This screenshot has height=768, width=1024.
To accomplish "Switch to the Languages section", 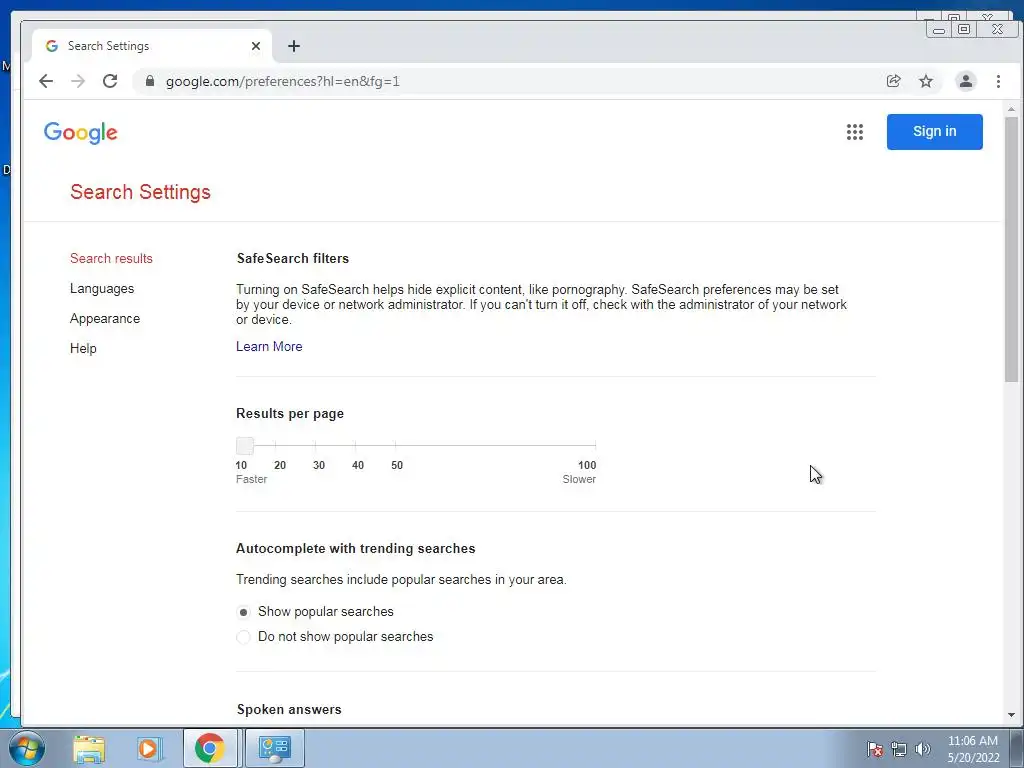I will pos(102,289).
